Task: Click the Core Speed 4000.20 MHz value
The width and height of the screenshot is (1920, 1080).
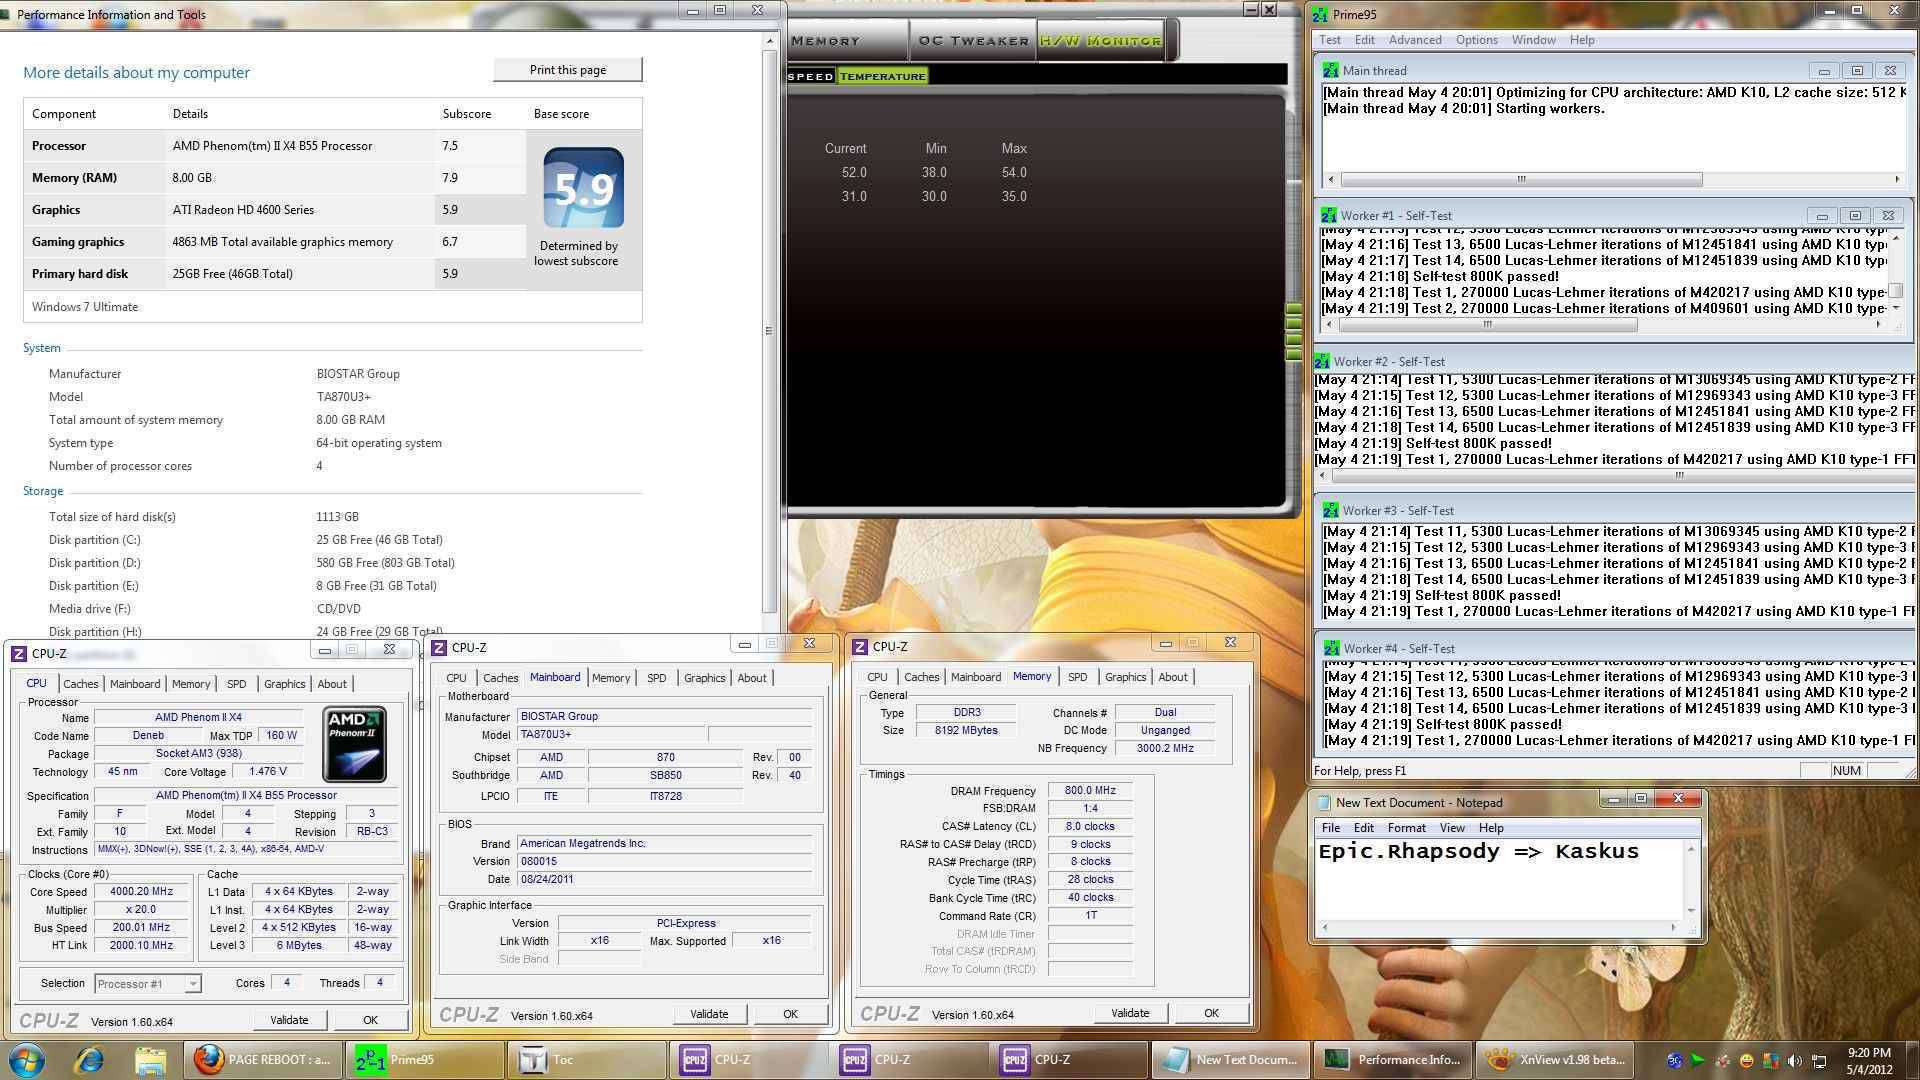Action: [x=141, y=892]
